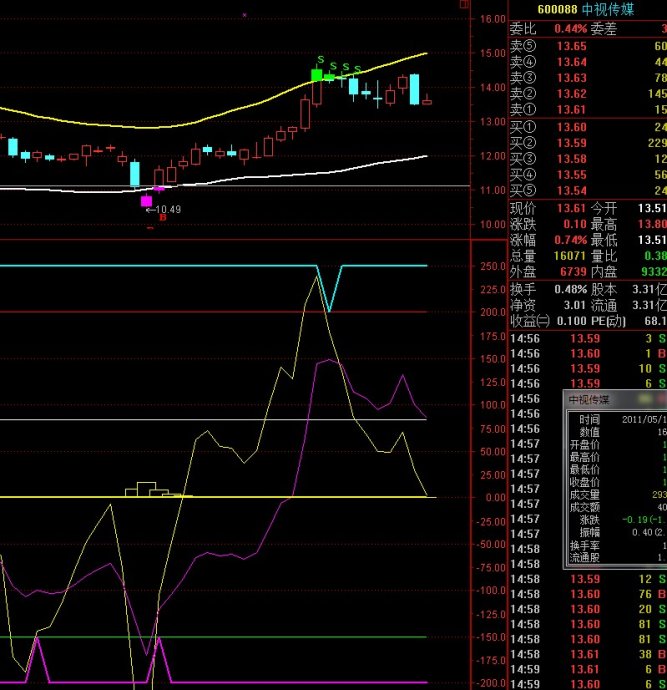Select the 买① bid row at 13.60
Image resolution: width=667 pixels, height=690 pixels.
tap(588, 127)
